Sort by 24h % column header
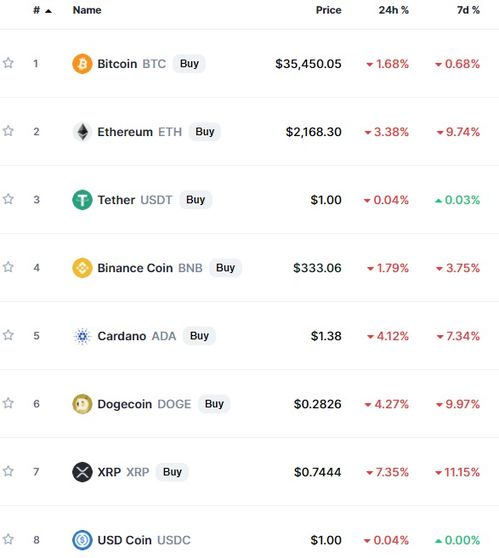The image size is (499, 558). click(x=393, y=10)
